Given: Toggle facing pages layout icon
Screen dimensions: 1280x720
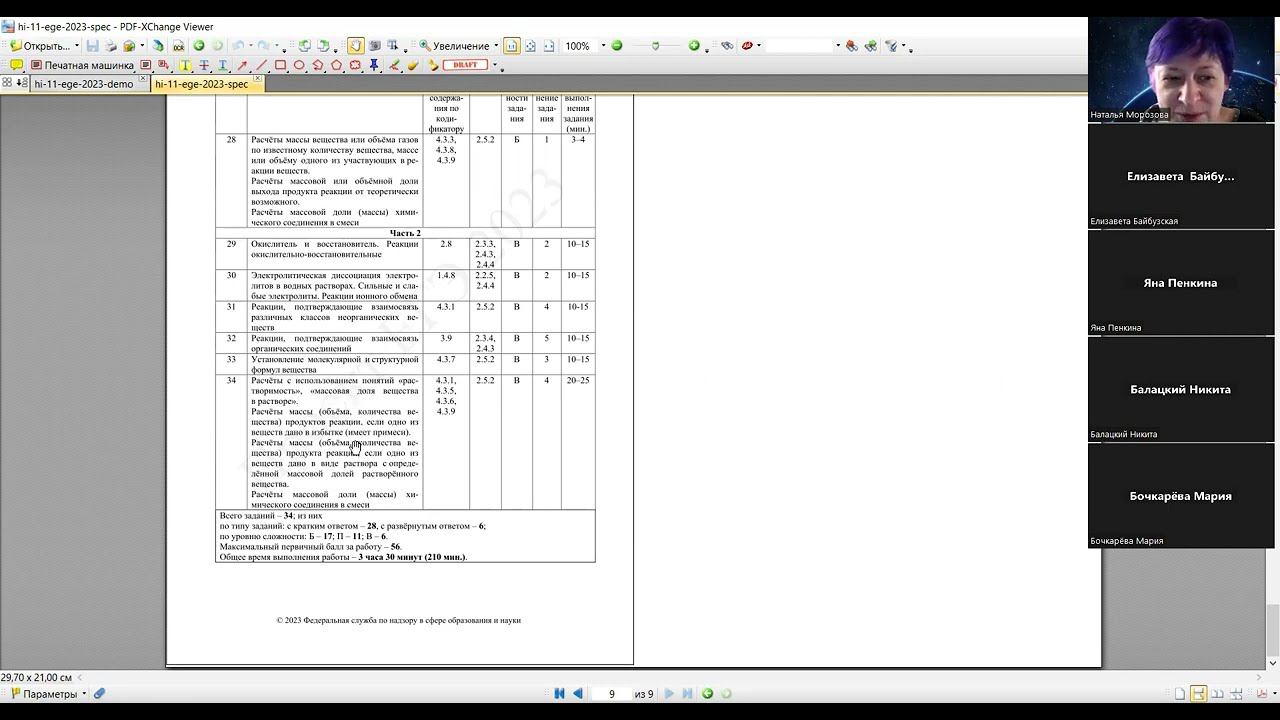Looking at the screenshot, I should click(1217, 693).
